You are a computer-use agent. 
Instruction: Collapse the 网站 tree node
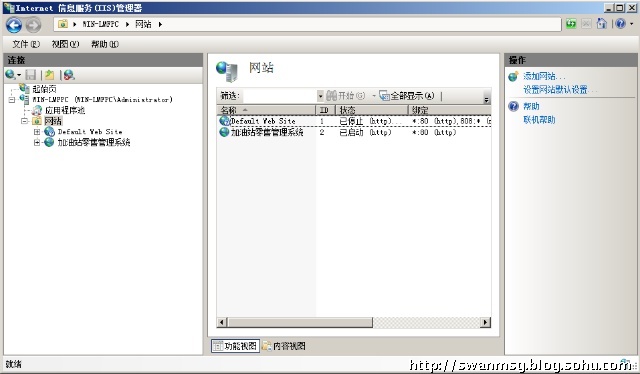coord(24,121)
